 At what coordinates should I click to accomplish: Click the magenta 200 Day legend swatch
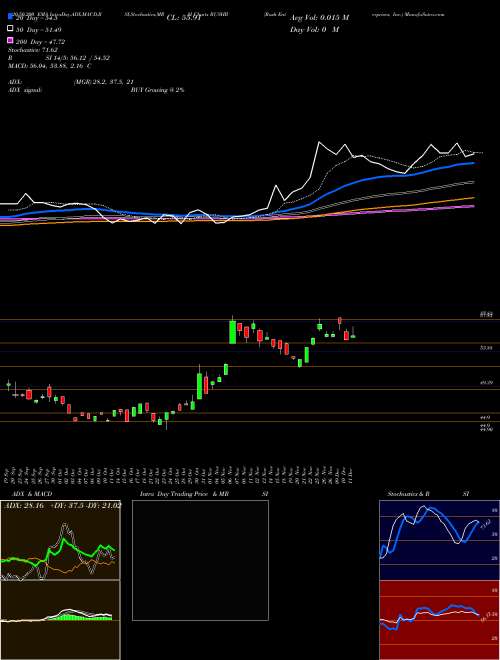pyautogui.click(x=10, y=41)
